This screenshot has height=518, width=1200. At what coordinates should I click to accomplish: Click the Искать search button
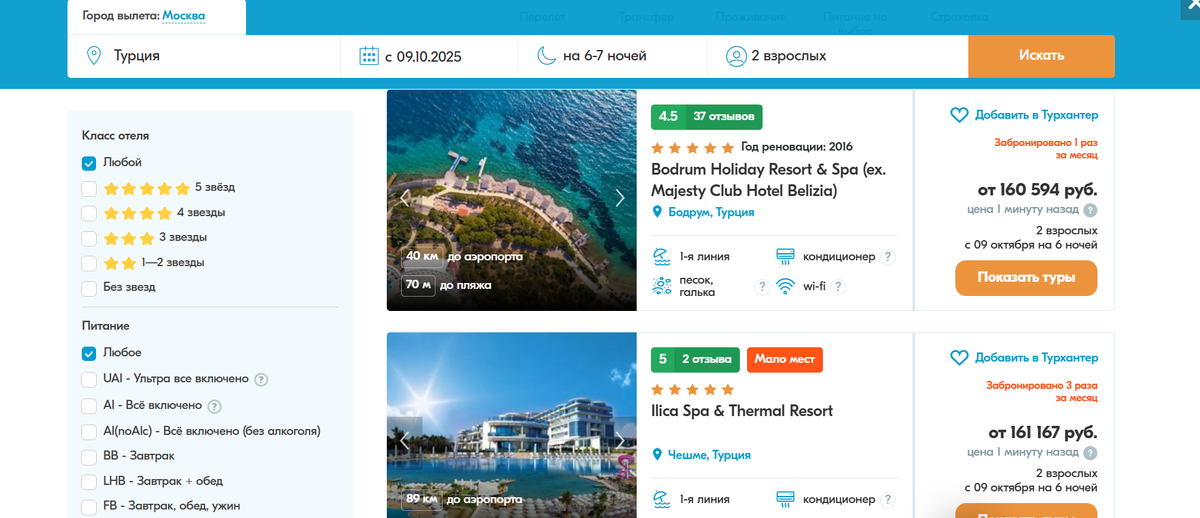[1041, 56]
